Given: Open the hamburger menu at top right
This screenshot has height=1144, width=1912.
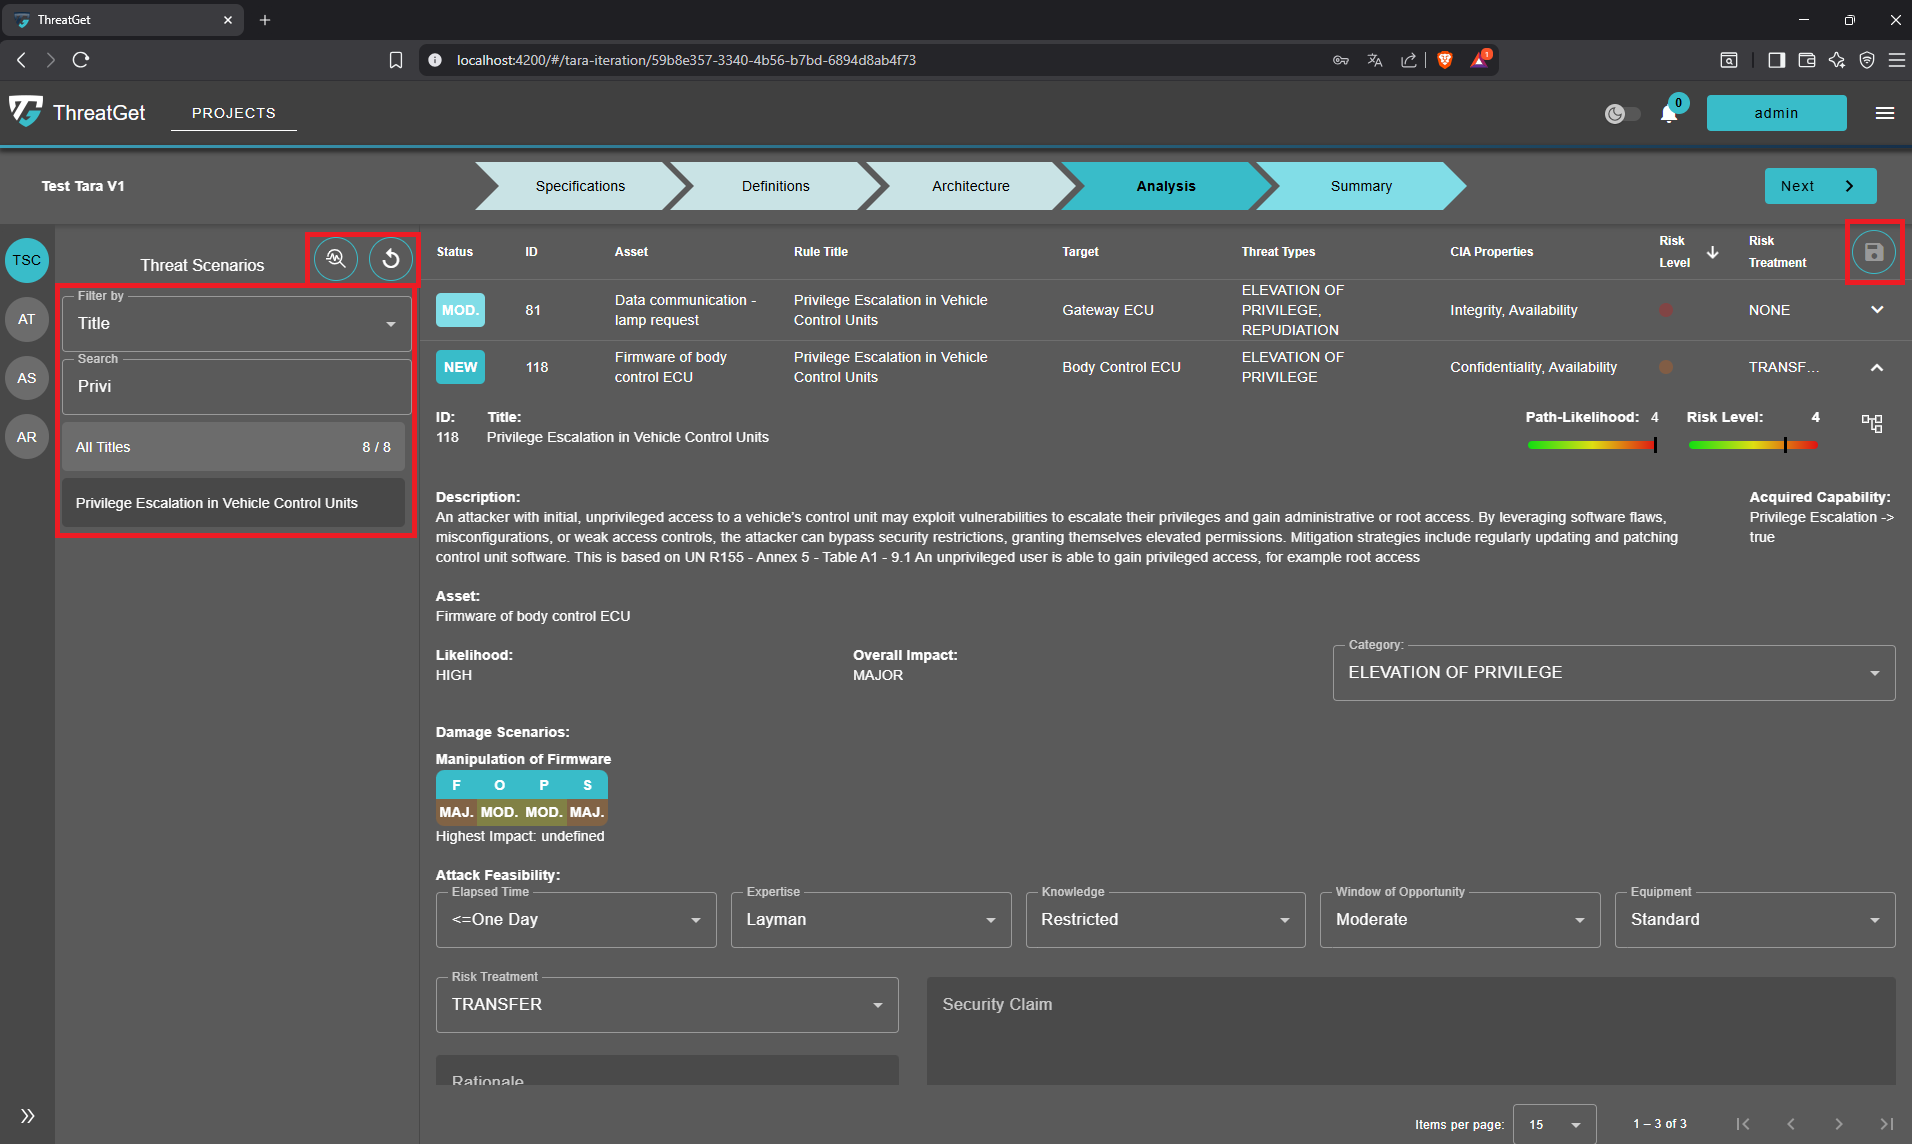Looking at the screenshot, I should pos(1885,113).
